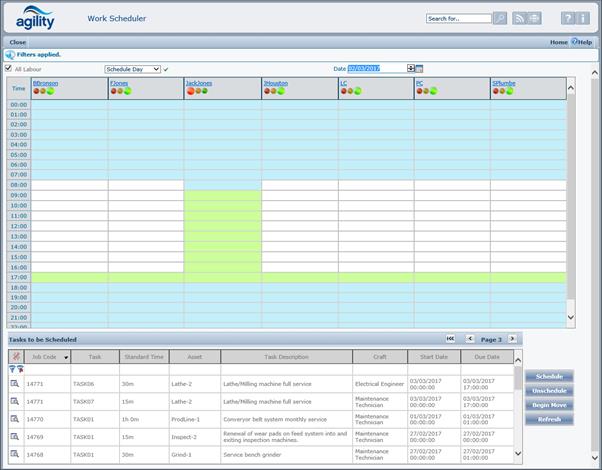The height and width of the screenshot is (470, 602).
Task: Click the pin icon in table header
Action: (x=16, y=357)
